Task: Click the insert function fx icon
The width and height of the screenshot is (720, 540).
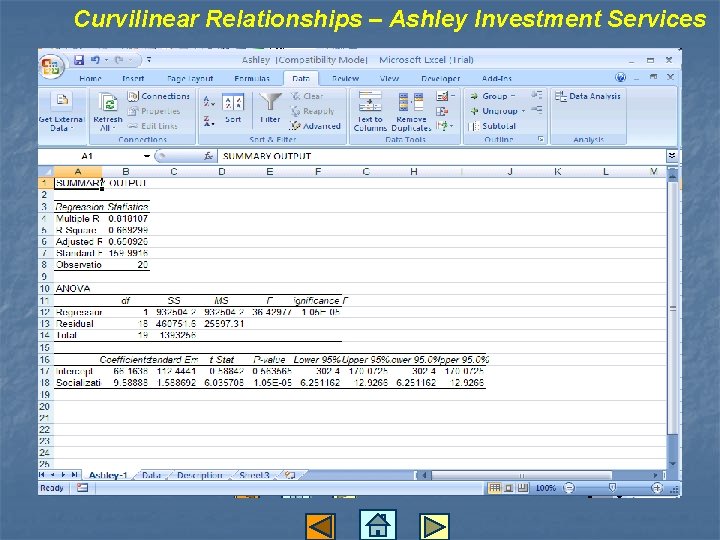Action: (208, 156)
